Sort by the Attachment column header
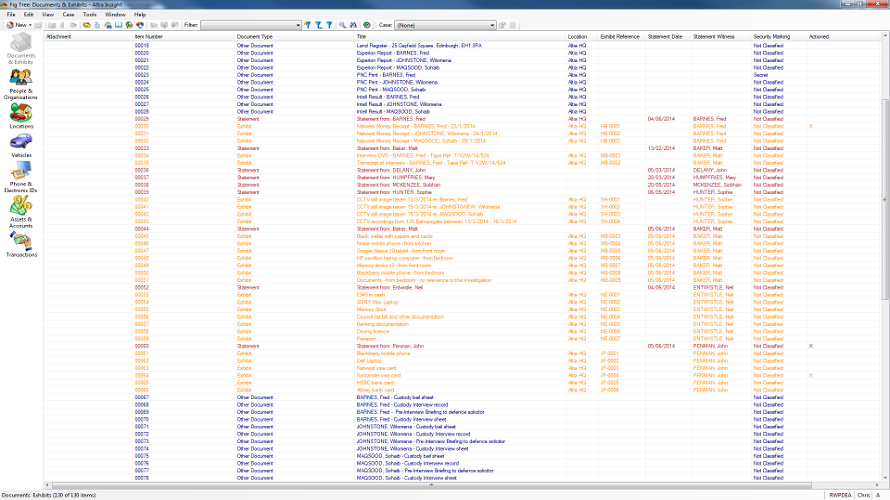 pyautogui.click(x=89, y=36)
